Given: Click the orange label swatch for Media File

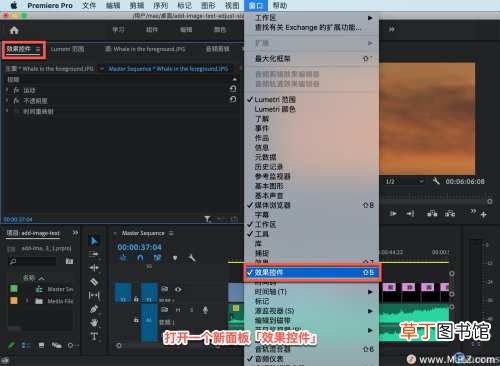Looking at the screenshot, I should [14, 301].
